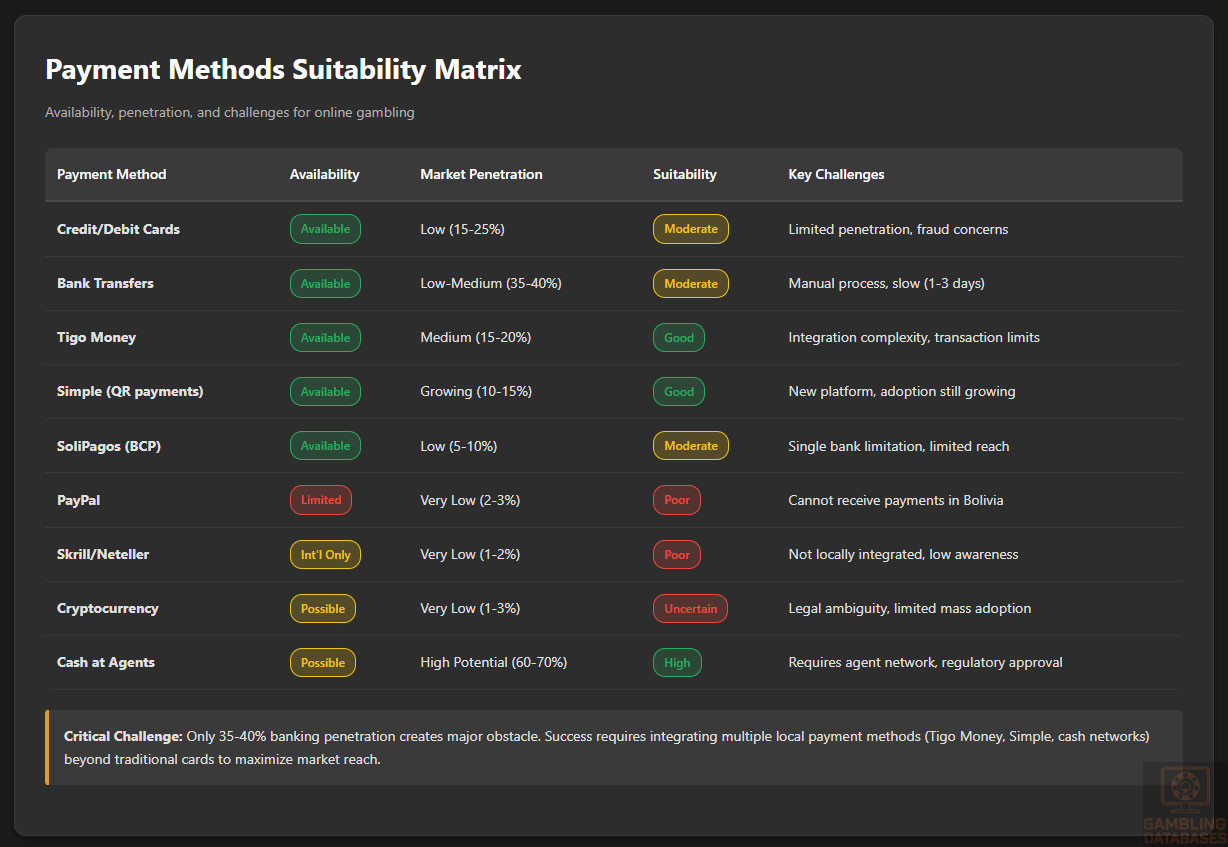Select the Simple (QR payments) row label

coord(130,391)
